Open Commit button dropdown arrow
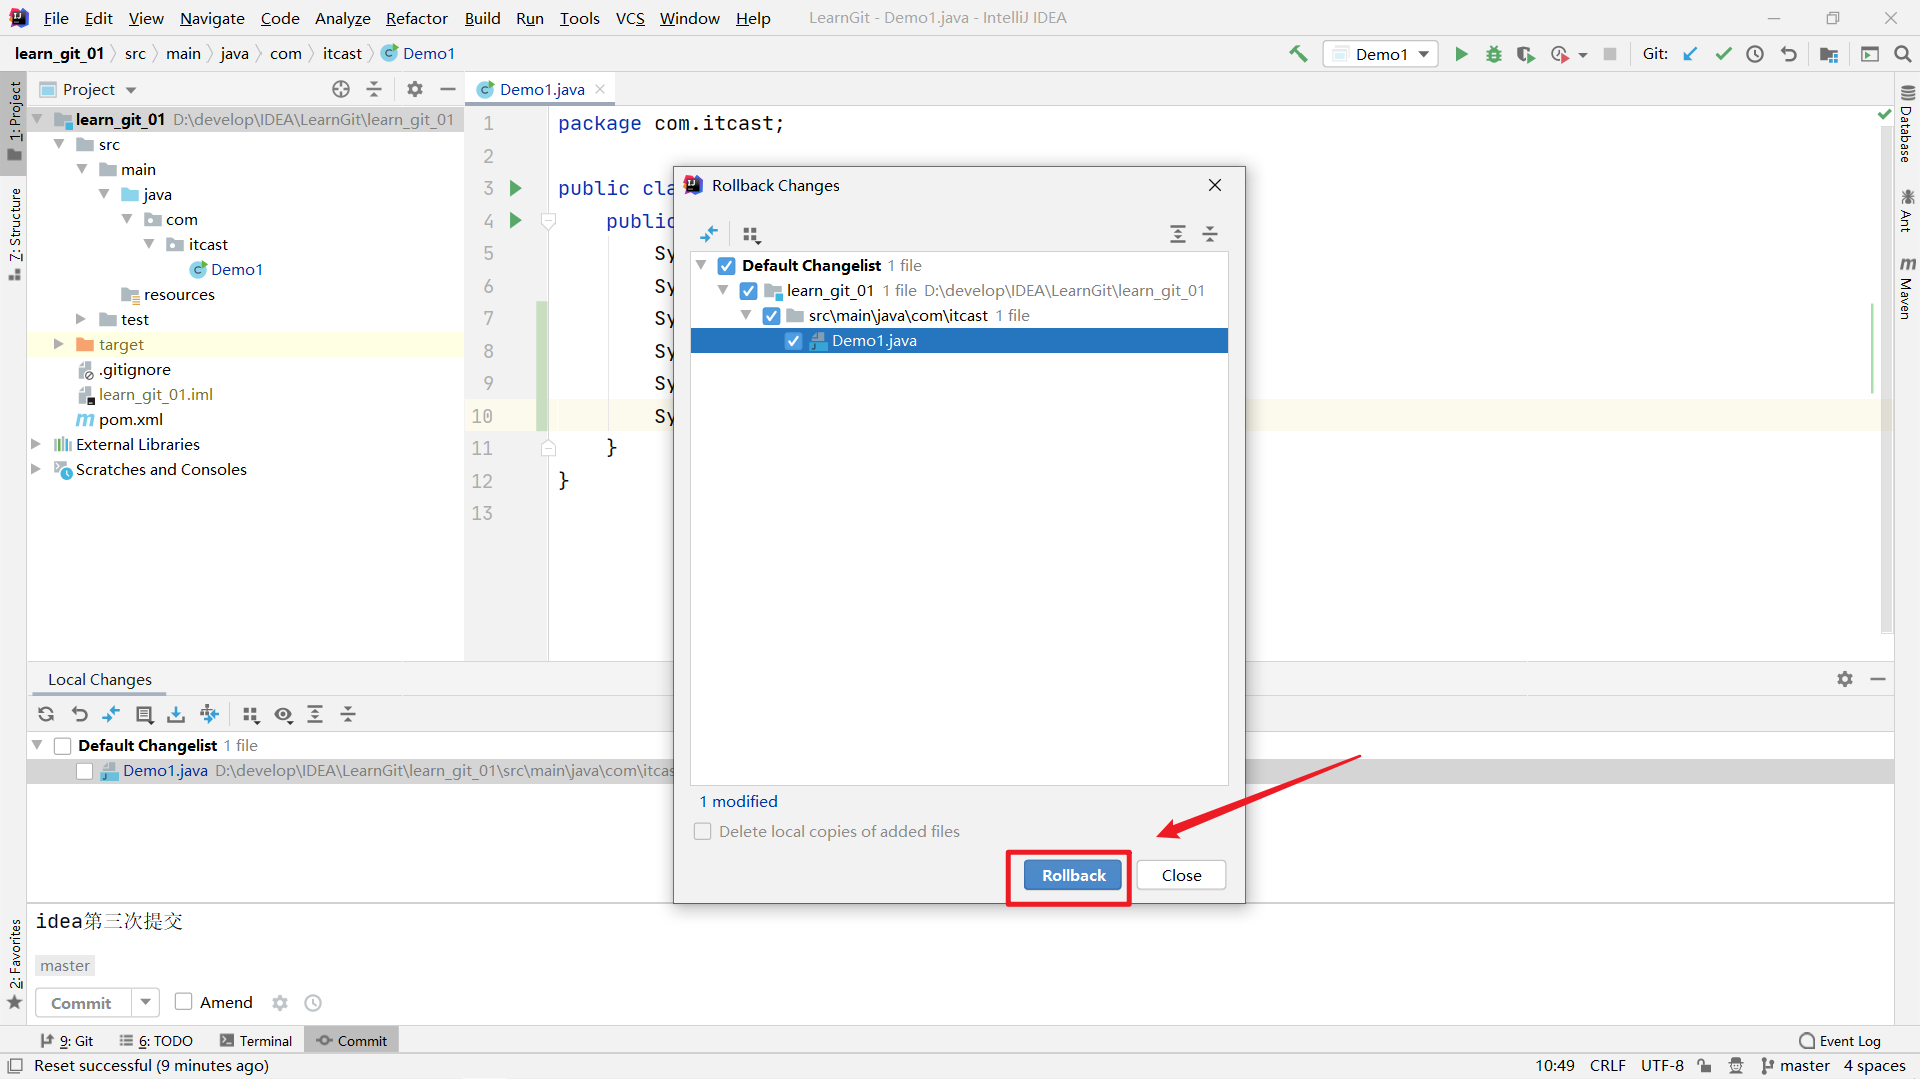Image resolution: width=1920 pixels, height=1079 pixels. click(145, 1002)
